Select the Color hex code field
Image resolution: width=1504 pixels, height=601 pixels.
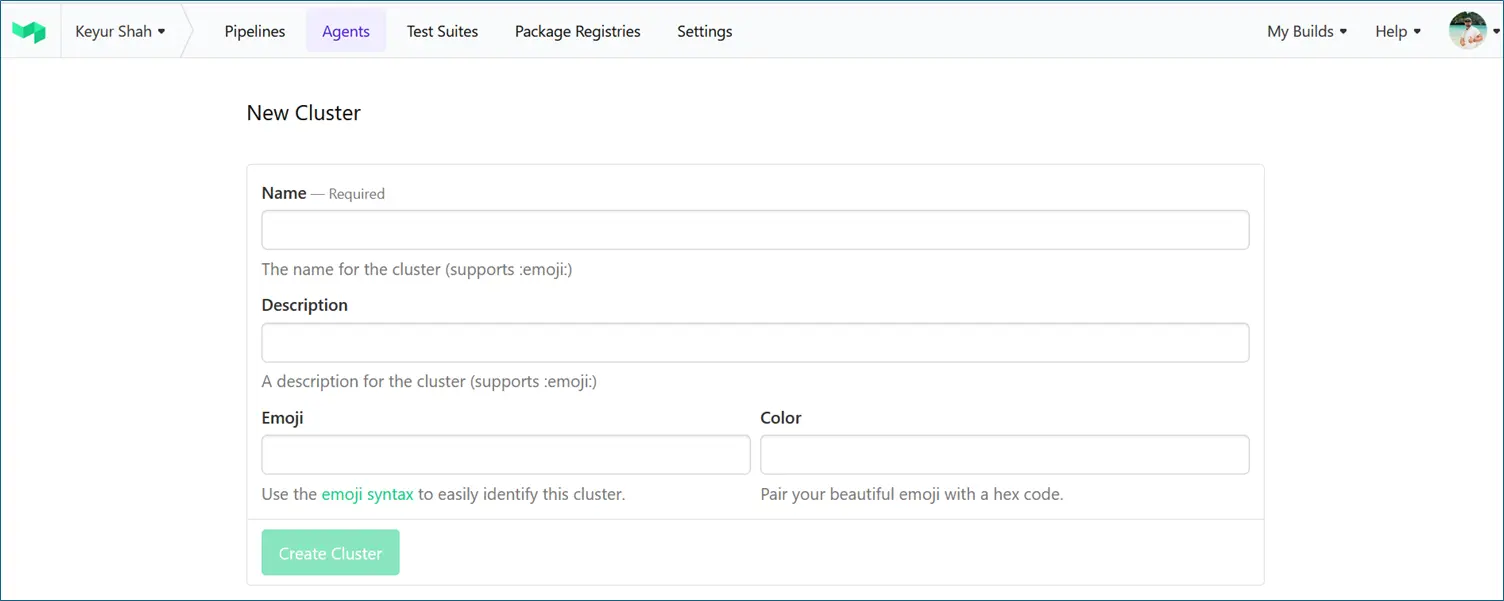(1004, 454)
